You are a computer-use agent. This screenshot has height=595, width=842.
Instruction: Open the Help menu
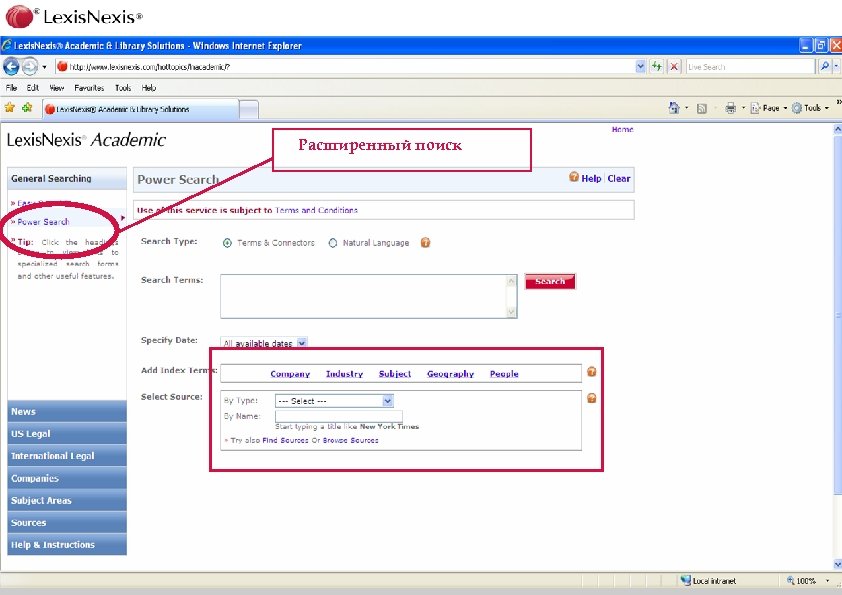(149, 88)
